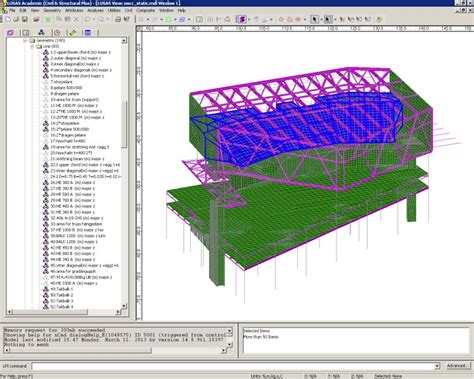The height and width of the screenshot is (379, 474).
Task: Select the '8 pelare 500x500' tree entry
Action: coord(66,88)
